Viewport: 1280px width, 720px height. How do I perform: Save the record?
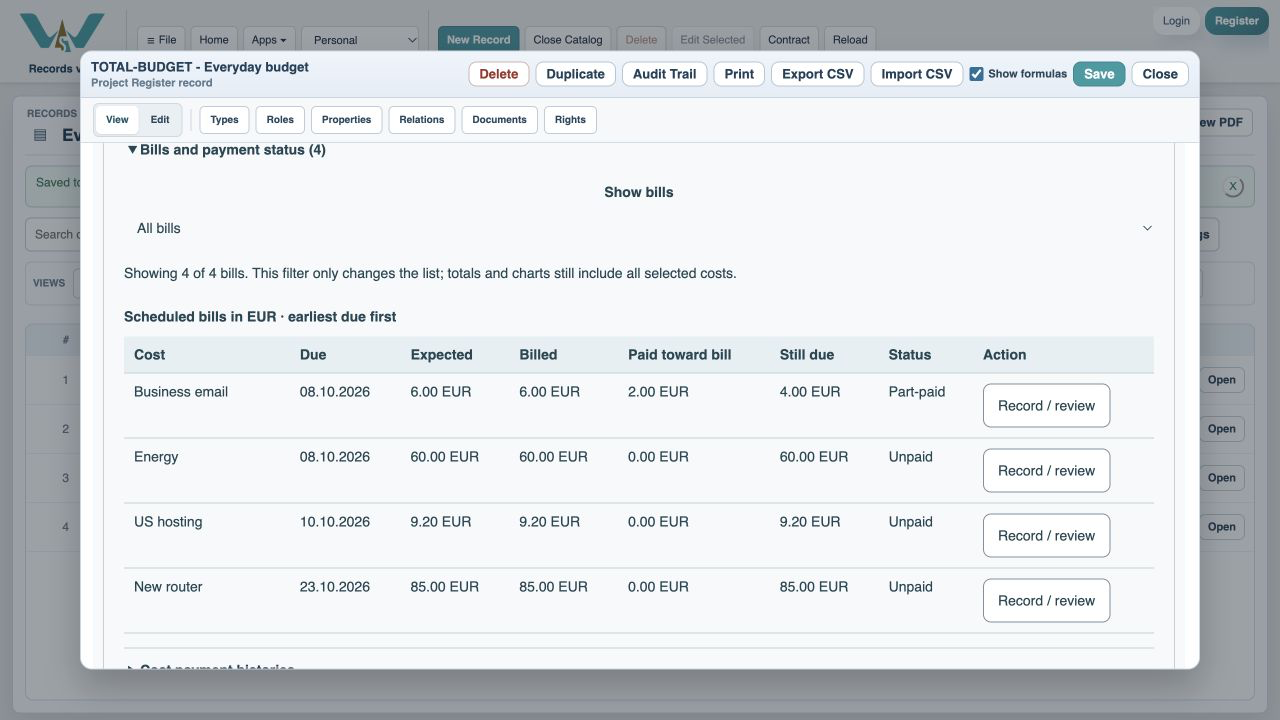(x=1099, y=74)
